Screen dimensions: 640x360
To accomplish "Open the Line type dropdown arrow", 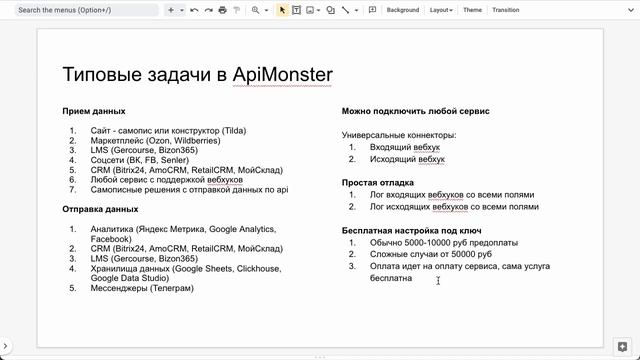I will click(x=356, y=10).
